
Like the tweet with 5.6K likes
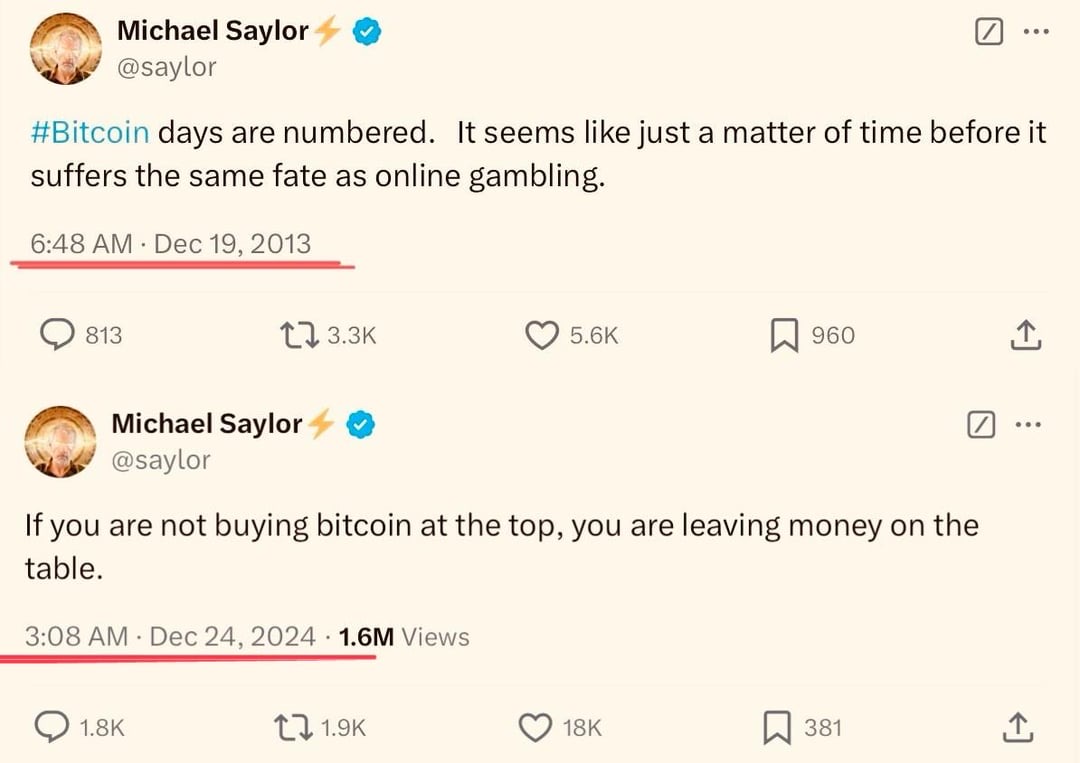coord(541,336)
